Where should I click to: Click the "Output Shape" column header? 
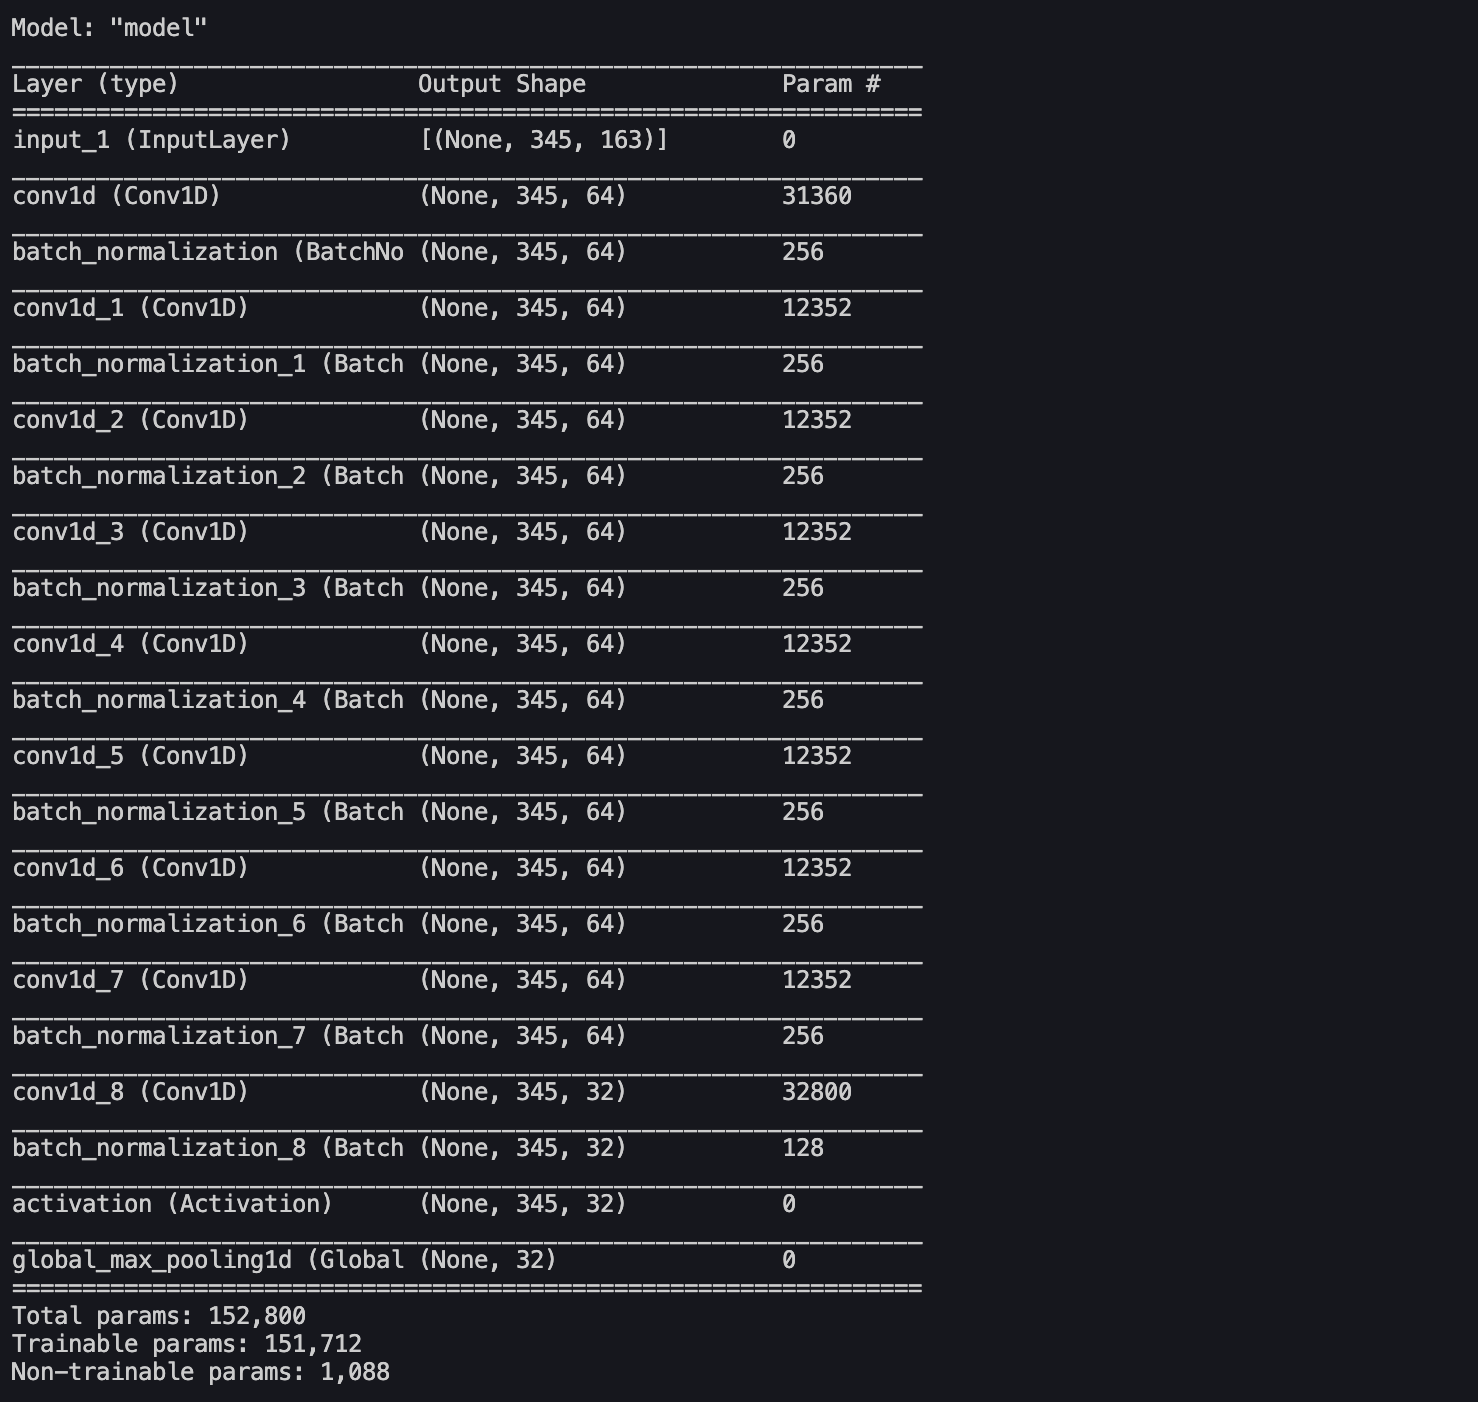[x=501, y=84]
